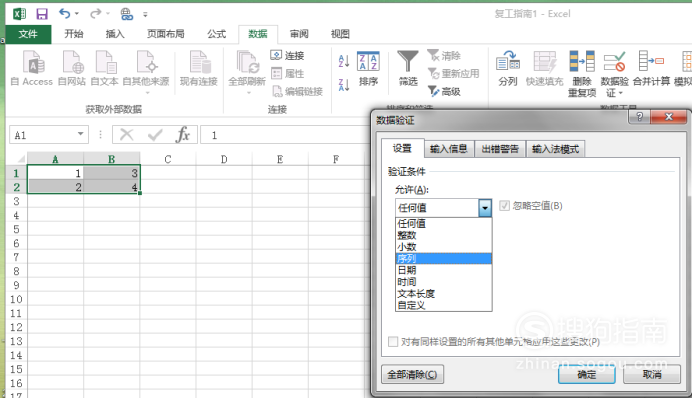Click the Save icon in quick access toolbar
The height and width of the screenshot is (398, 692).
point(42,14)
